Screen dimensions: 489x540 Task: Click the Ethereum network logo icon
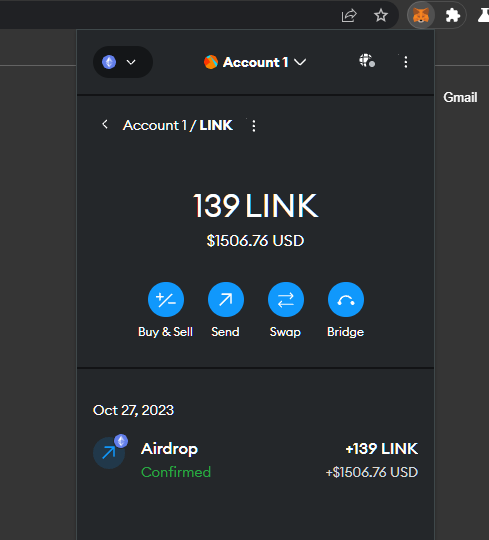pos(109,62)
